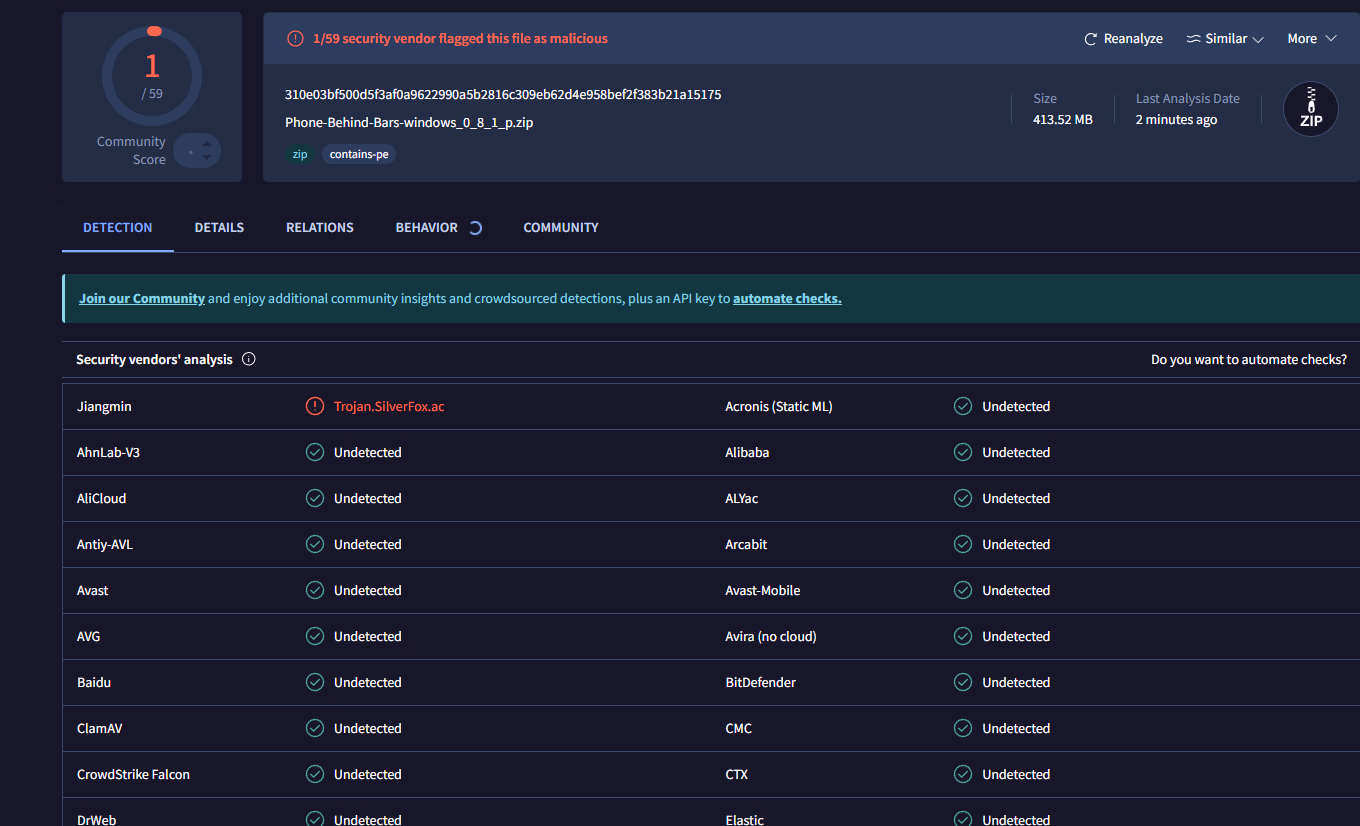Click the red alert icon in banner
Screen dimensions: 1360x826
pyautogui.click(x=295, y=39)
